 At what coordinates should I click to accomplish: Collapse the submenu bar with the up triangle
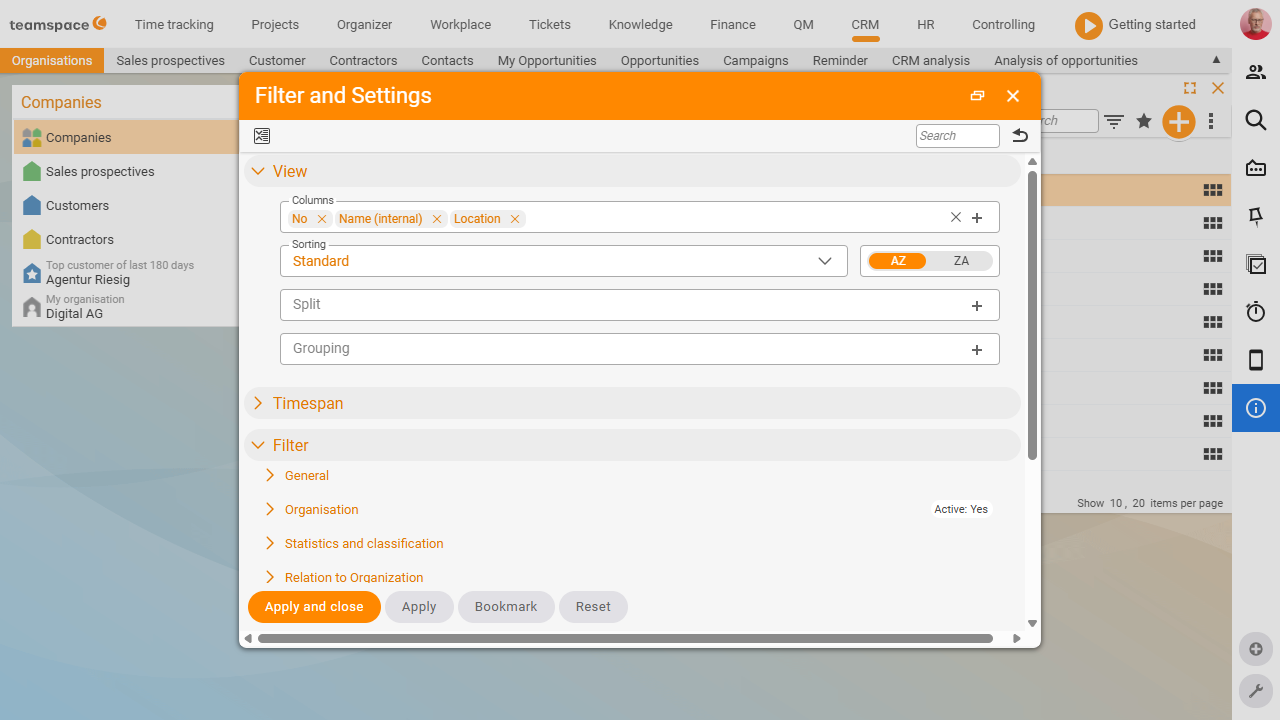[1216, 60]
